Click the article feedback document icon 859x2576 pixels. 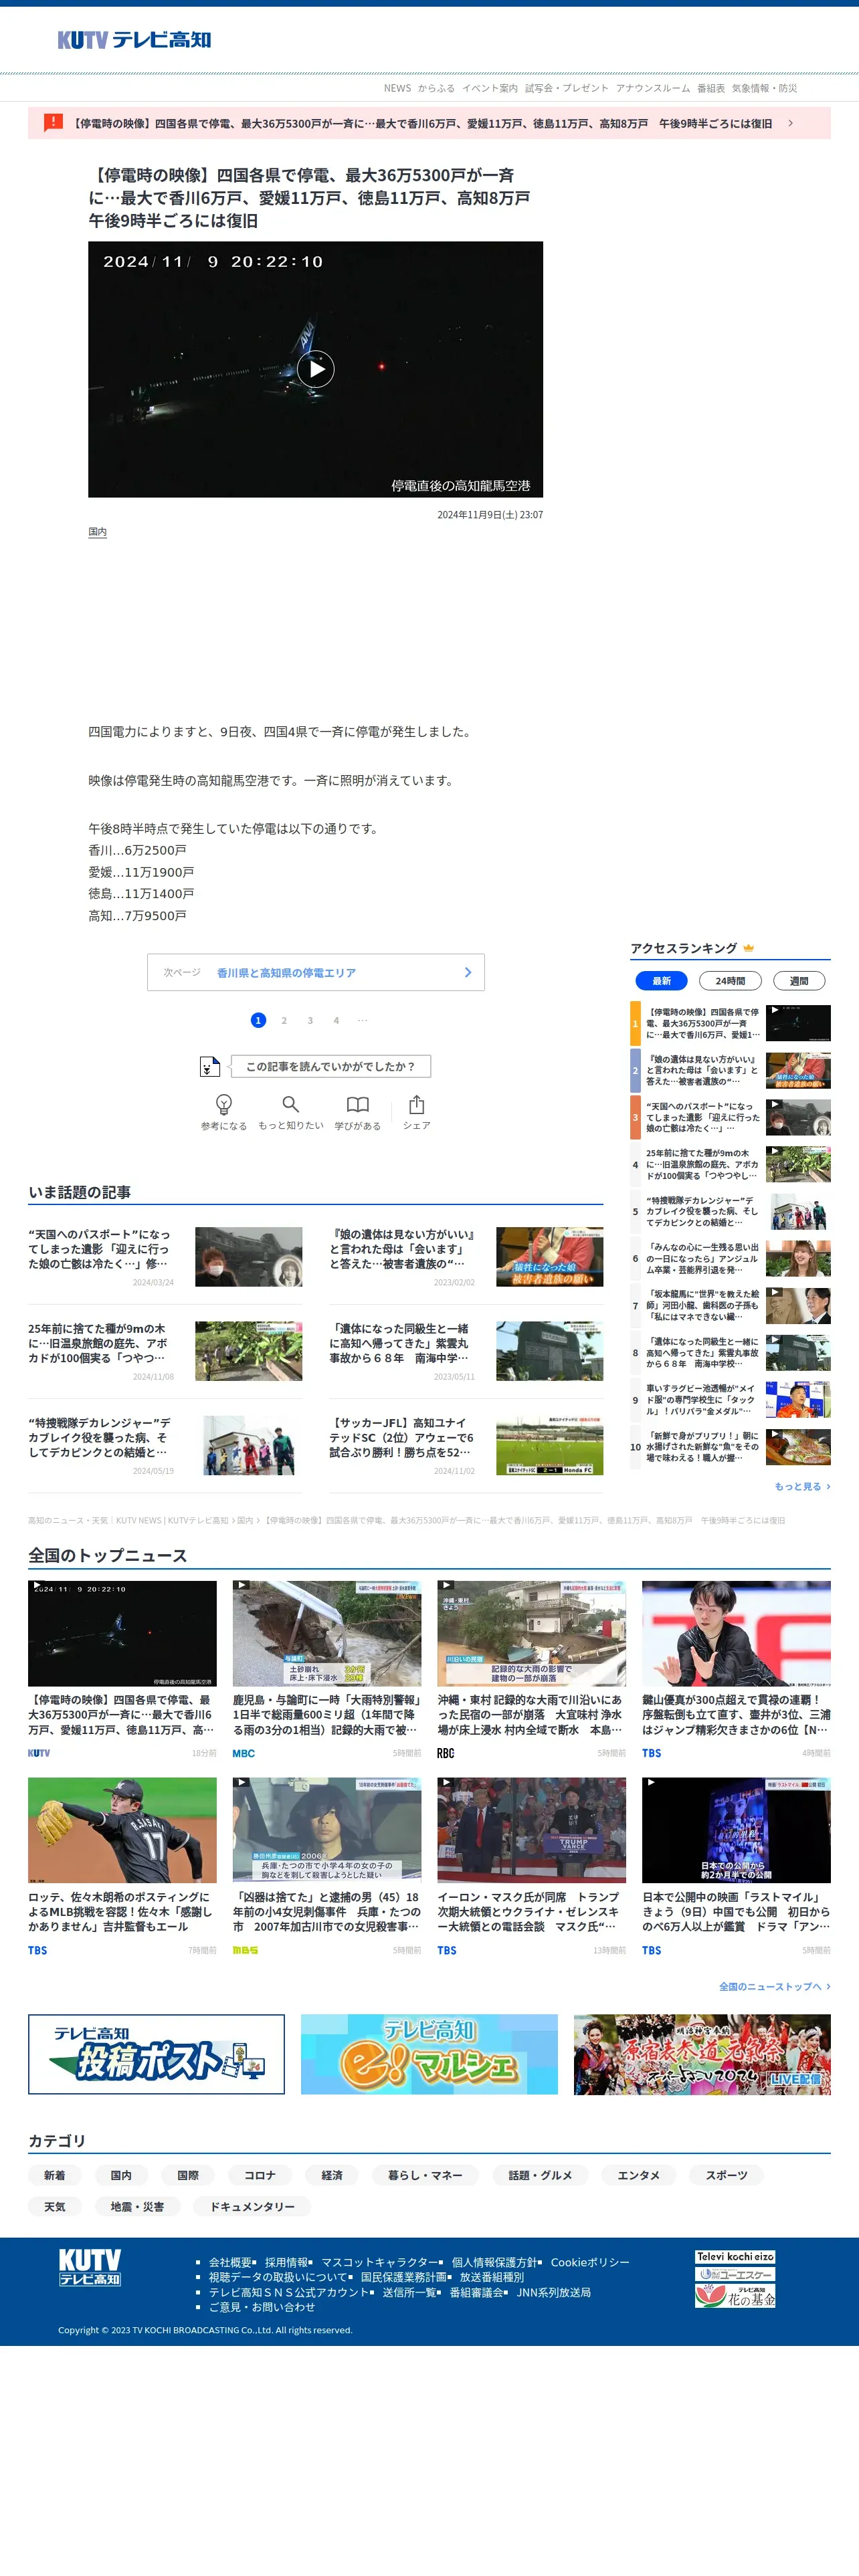(209, 1067)
